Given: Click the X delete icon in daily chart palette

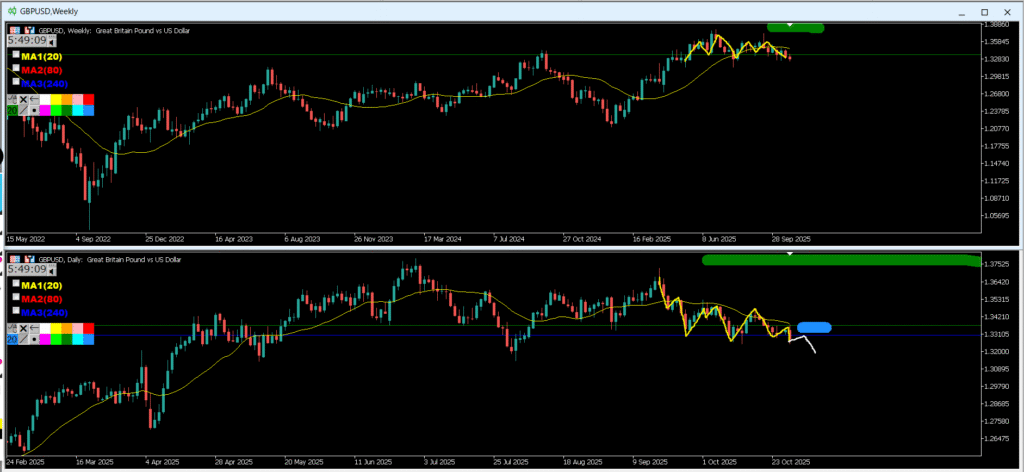Looking at the screenshot, I should coord(23,328).
